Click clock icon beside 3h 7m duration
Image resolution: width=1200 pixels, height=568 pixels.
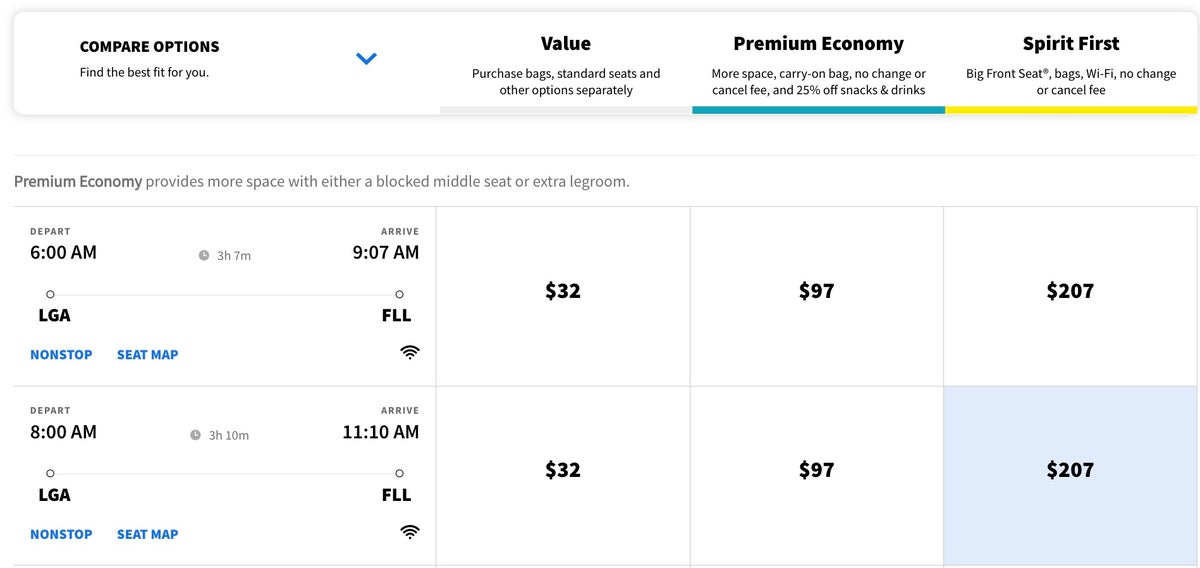pos(204,256)
